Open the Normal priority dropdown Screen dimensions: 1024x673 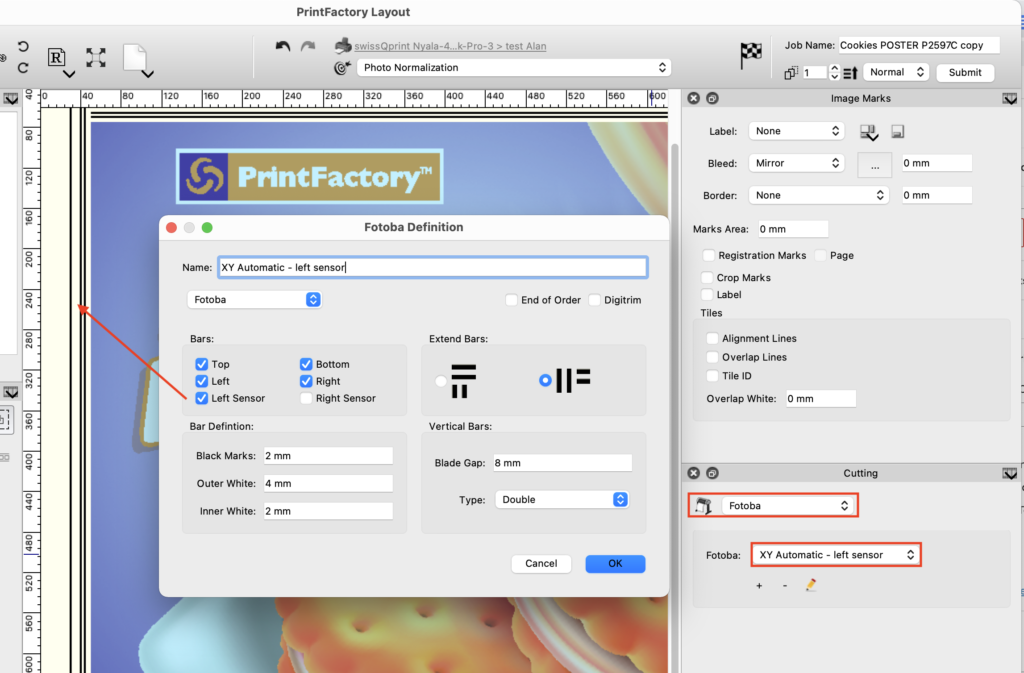pos(896,72)
